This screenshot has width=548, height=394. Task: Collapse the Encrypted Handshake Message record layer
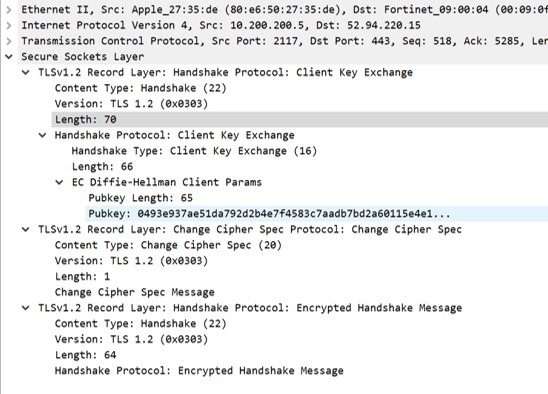(26, 308)
